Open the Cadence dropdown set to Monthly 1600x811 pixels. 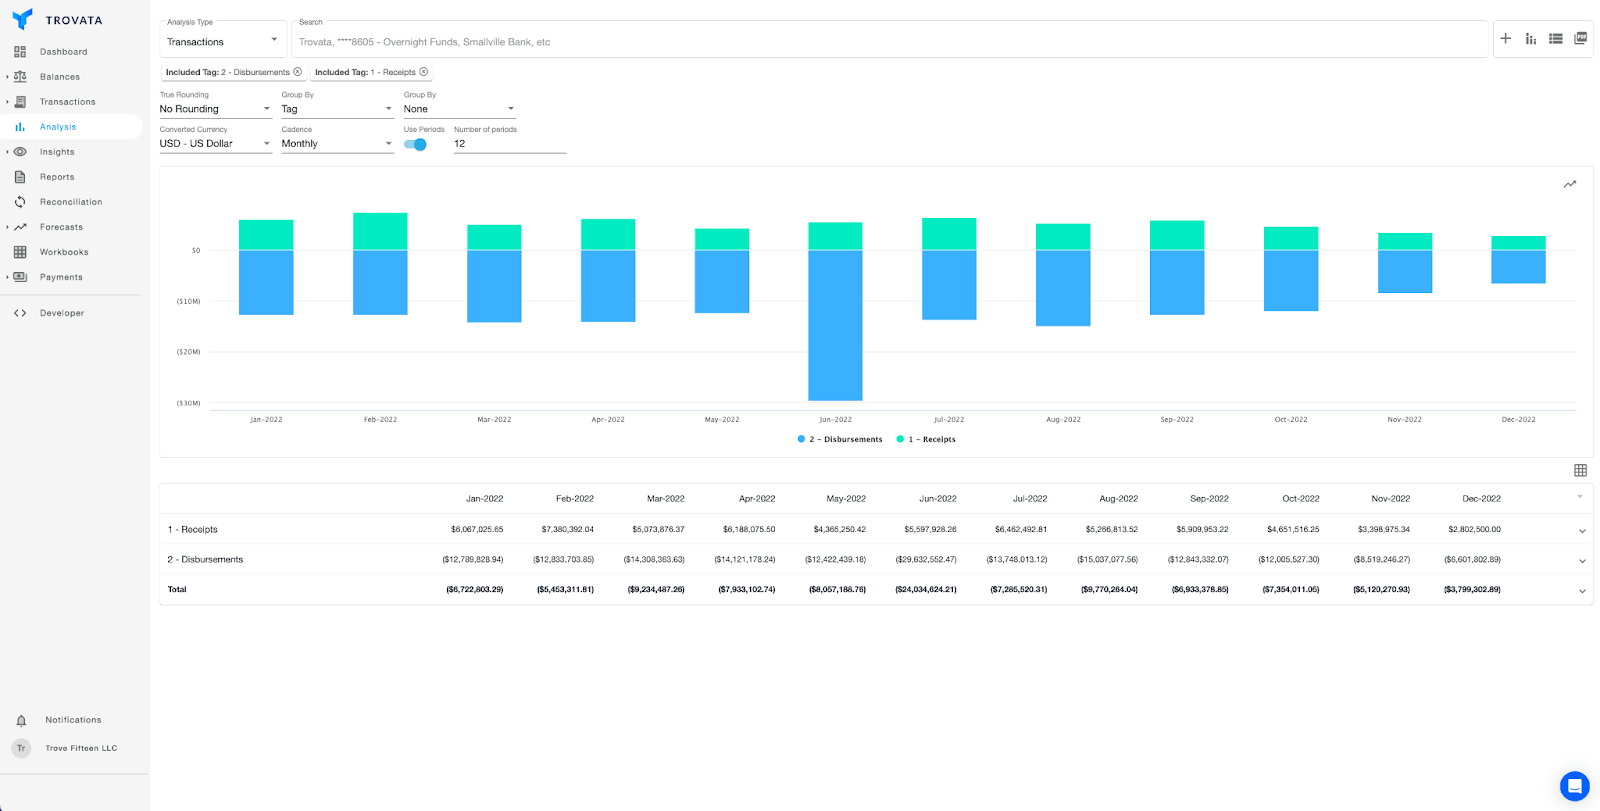336,144
